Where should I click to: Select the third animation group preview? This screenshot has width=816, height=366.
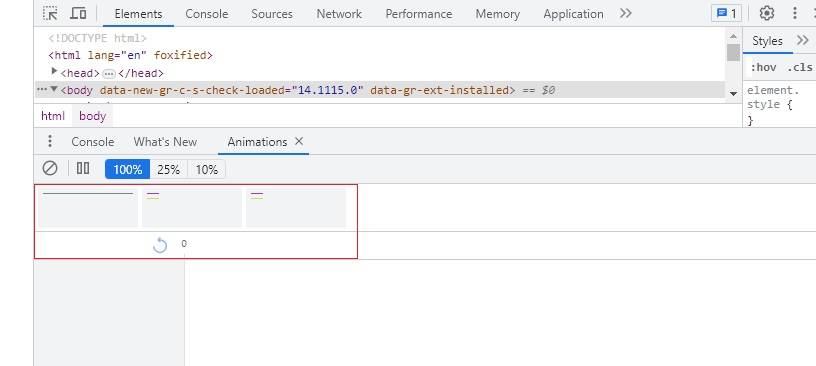296,208
